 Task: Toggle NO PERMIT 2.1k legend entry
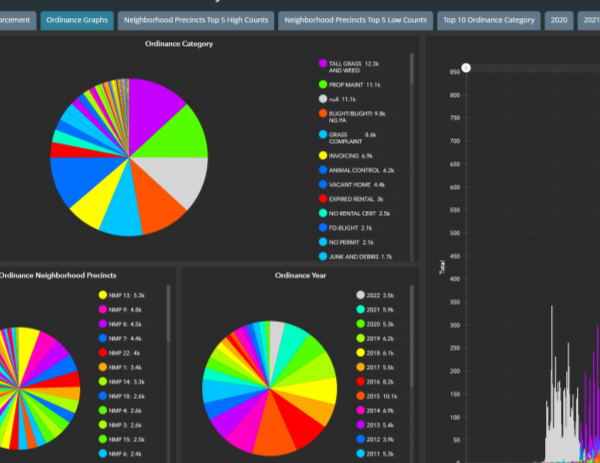(x=346, y=242)
